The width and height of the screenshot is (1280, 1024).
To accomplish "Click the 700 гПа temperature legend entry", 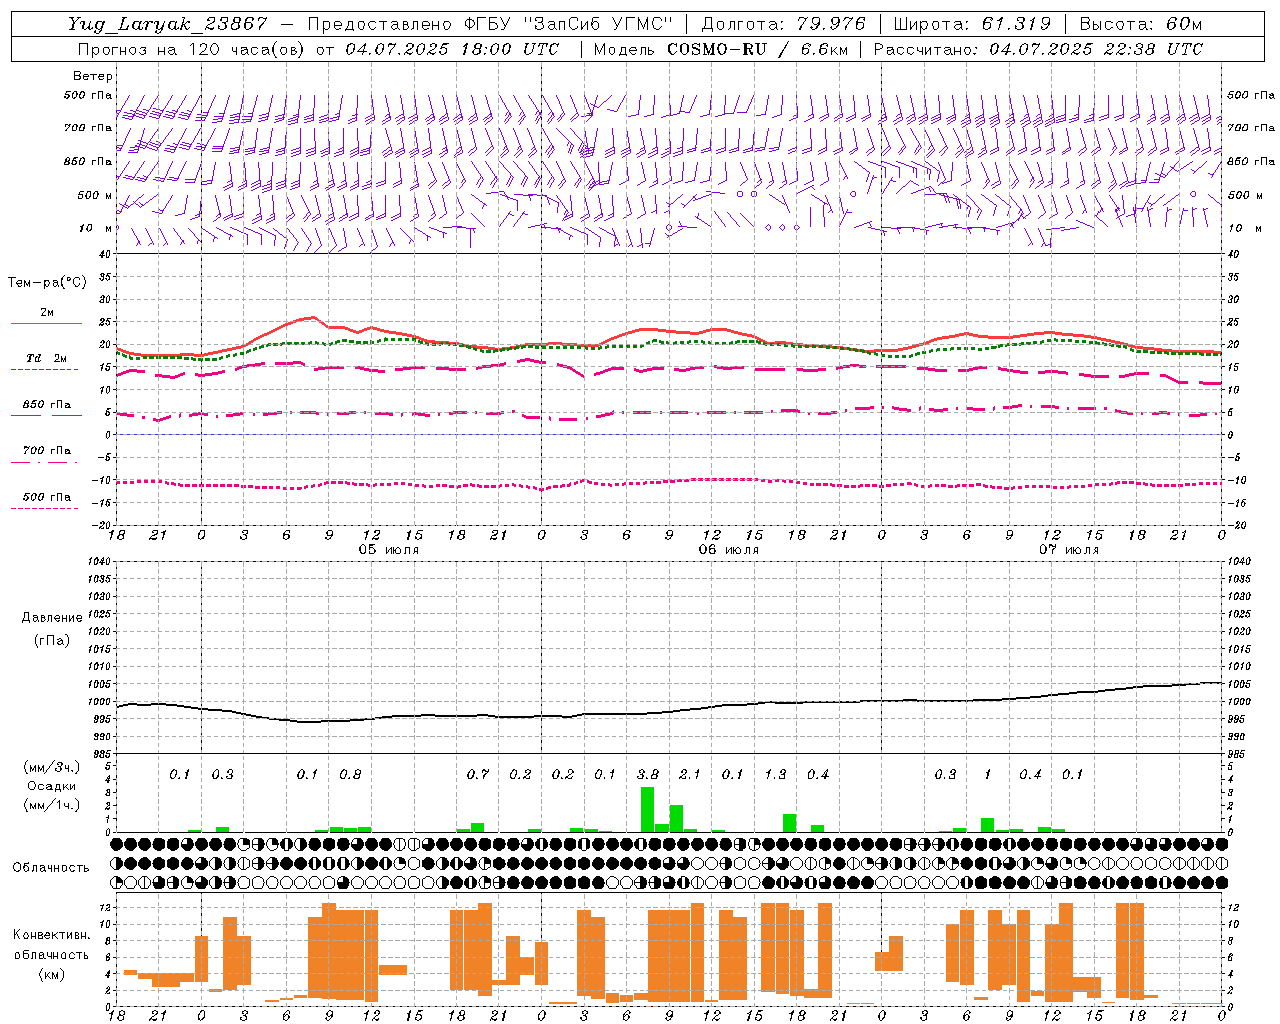I will (47, 450).
